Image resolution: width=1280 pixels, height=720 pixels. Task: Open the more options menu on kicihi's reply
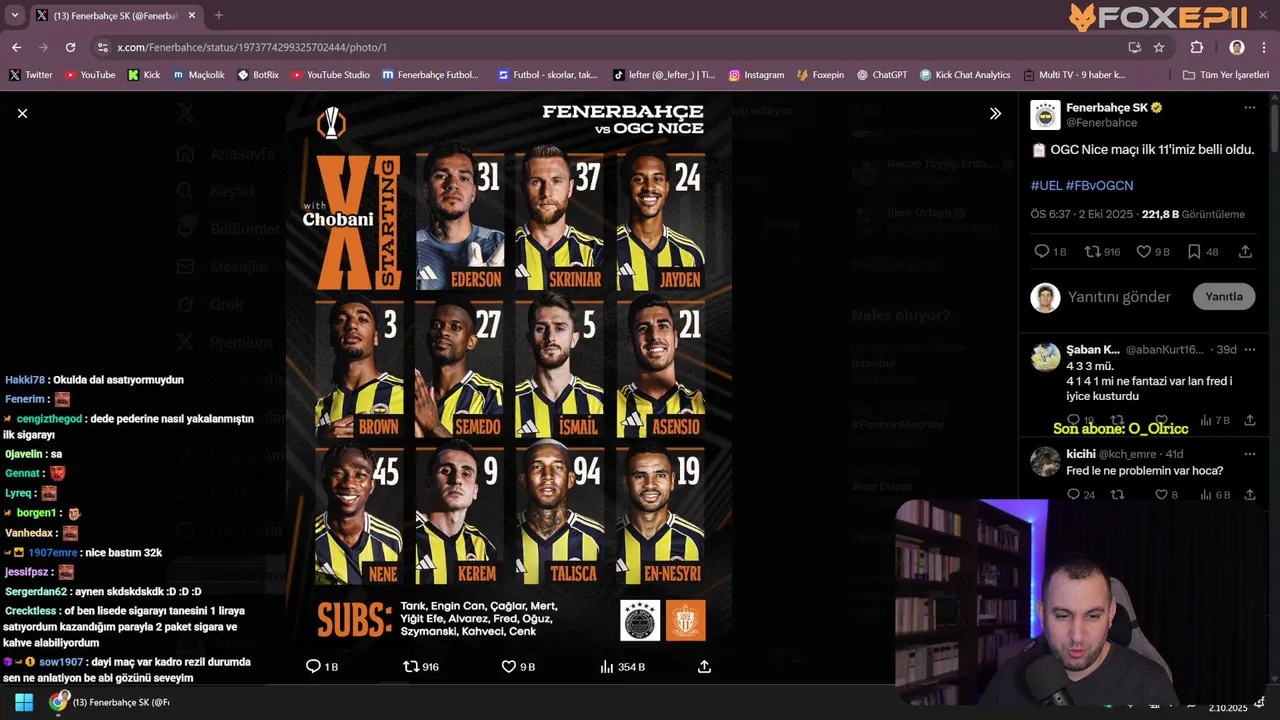1249,454
